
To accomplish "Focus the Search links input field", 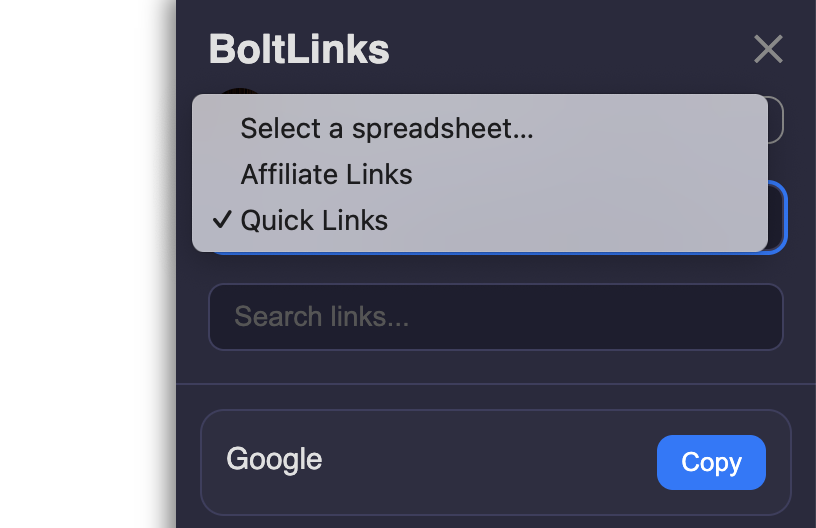I will click(x=495, y=317).
